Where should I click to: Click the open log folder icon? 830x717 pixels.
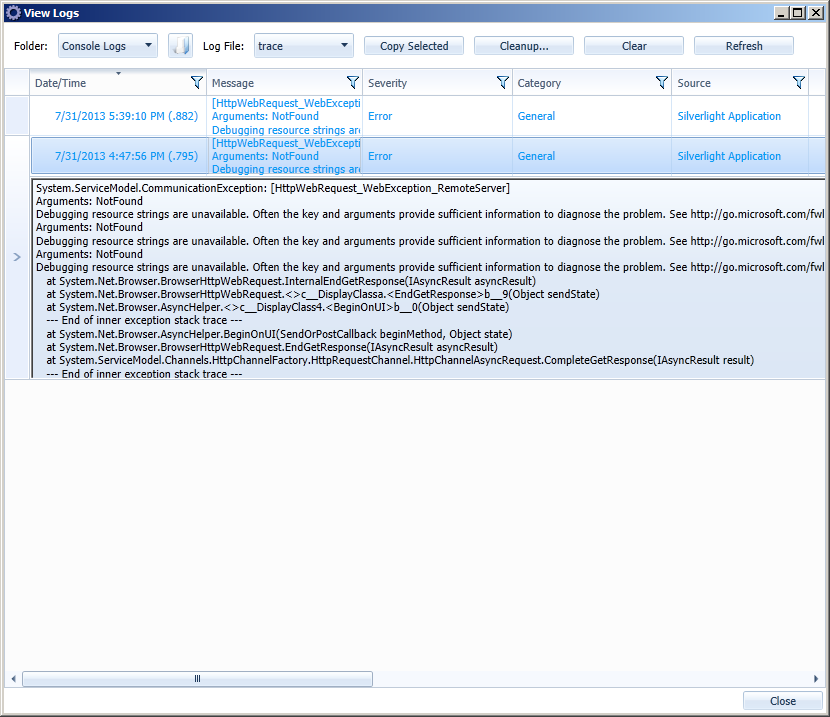pos(180,46)
